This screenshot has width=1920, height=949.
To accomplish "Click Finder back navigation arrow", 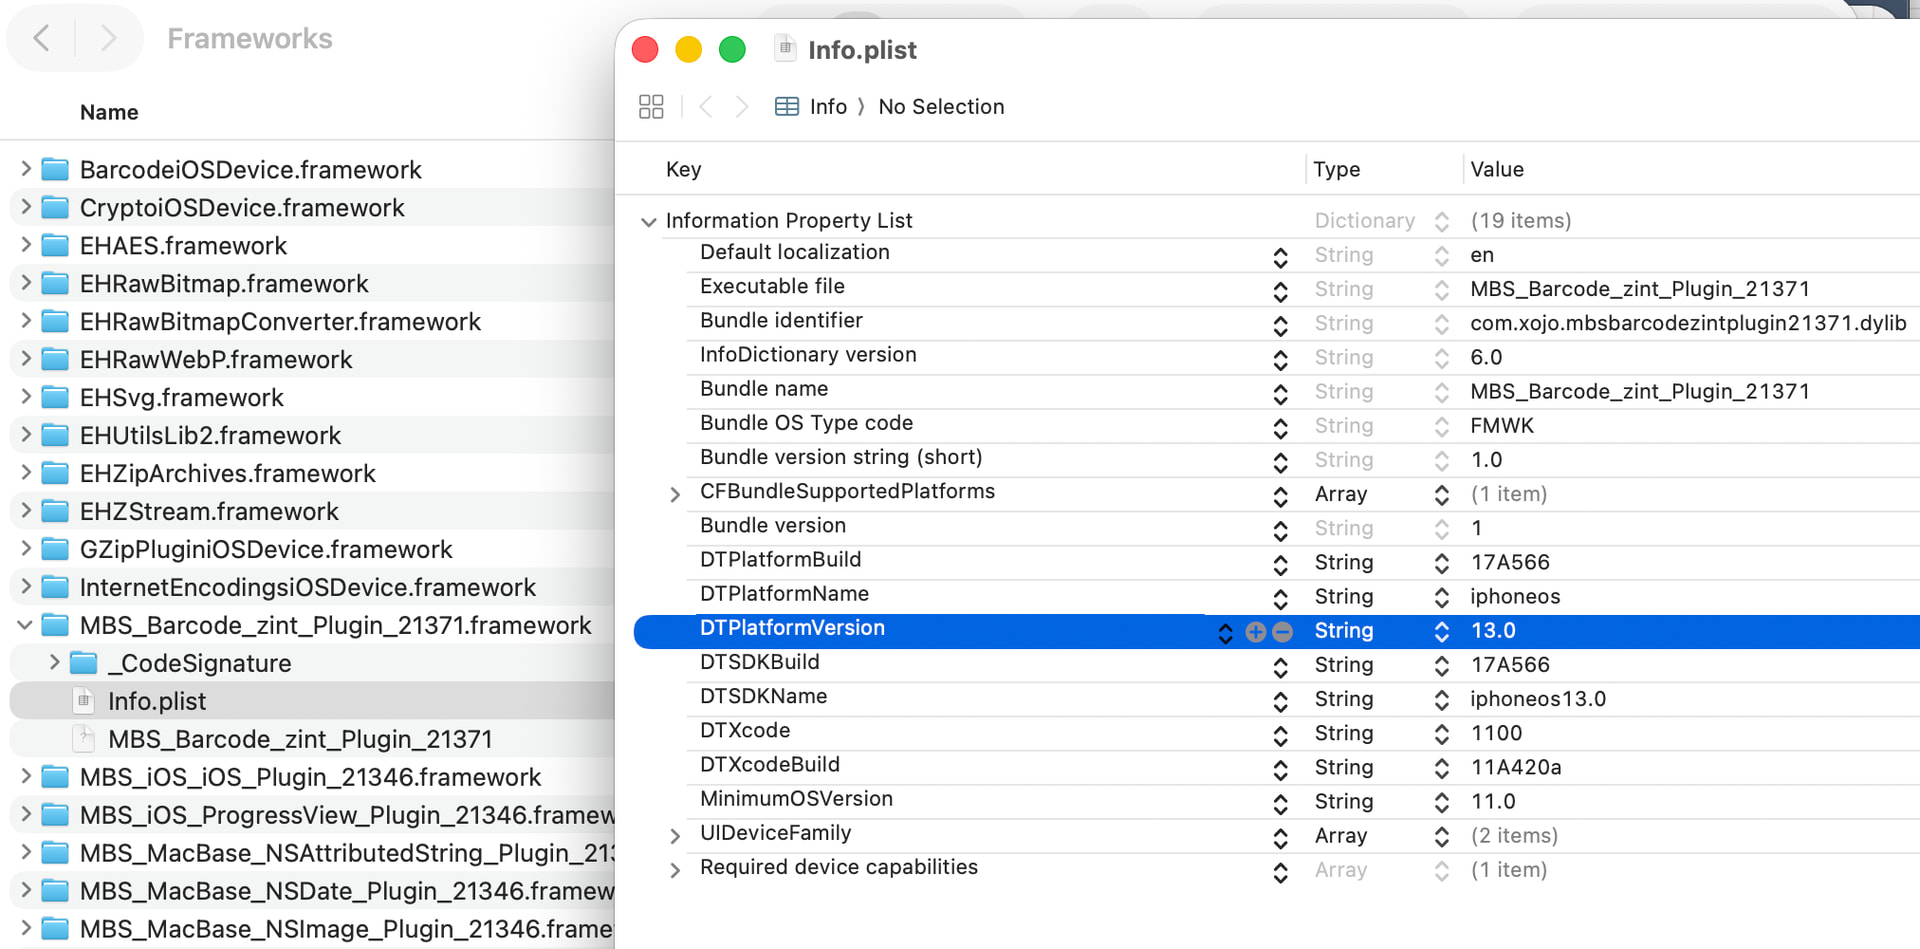I will pyautogui.click(x=42, y=39).
